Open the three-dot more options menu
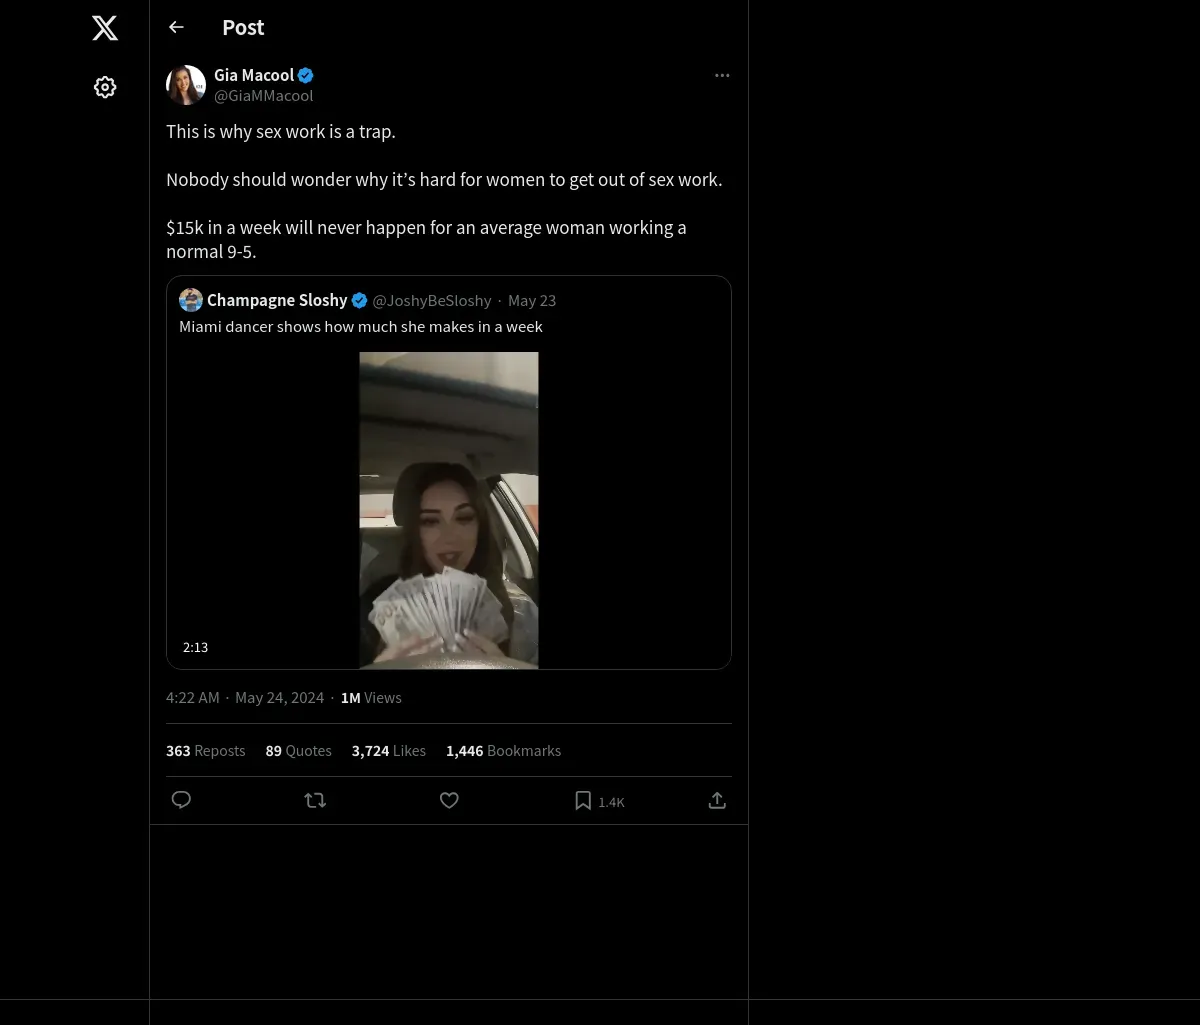The height and width of the screenshot is (1025, 1200). (x=722, y=75)
